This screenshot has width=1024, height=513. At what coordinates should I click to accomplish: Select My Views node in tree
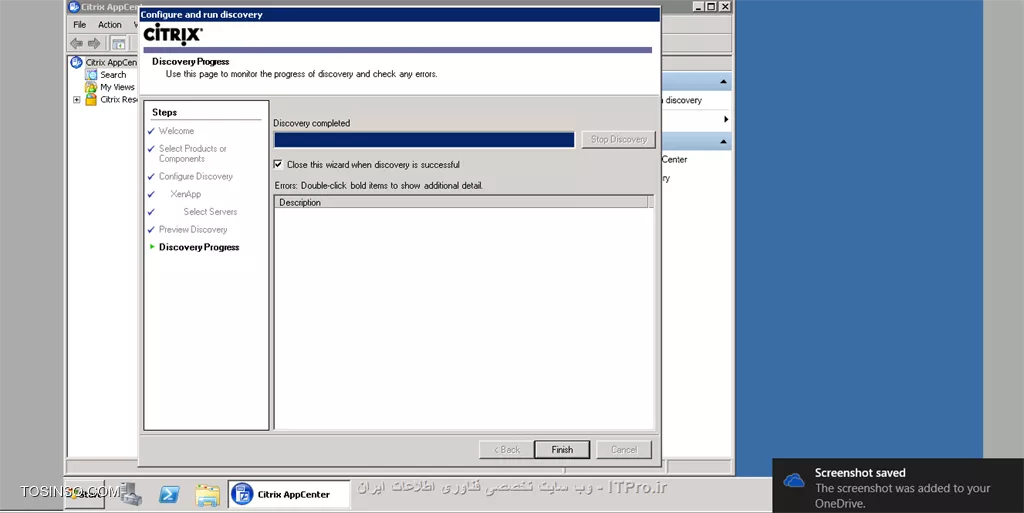(118, 87)
